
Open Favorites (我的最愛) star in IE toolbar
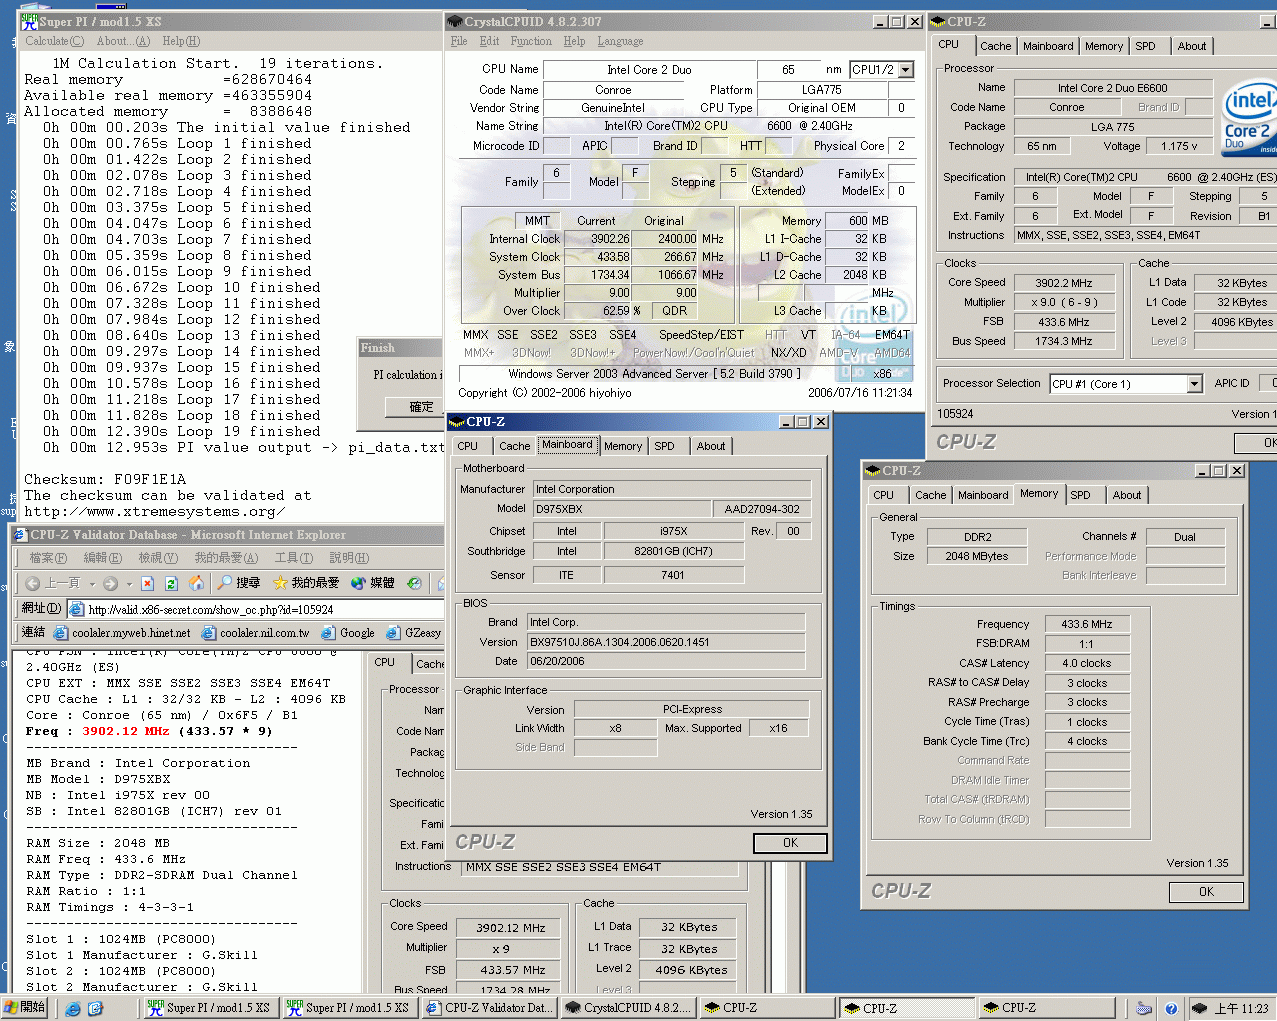[305, 583]
